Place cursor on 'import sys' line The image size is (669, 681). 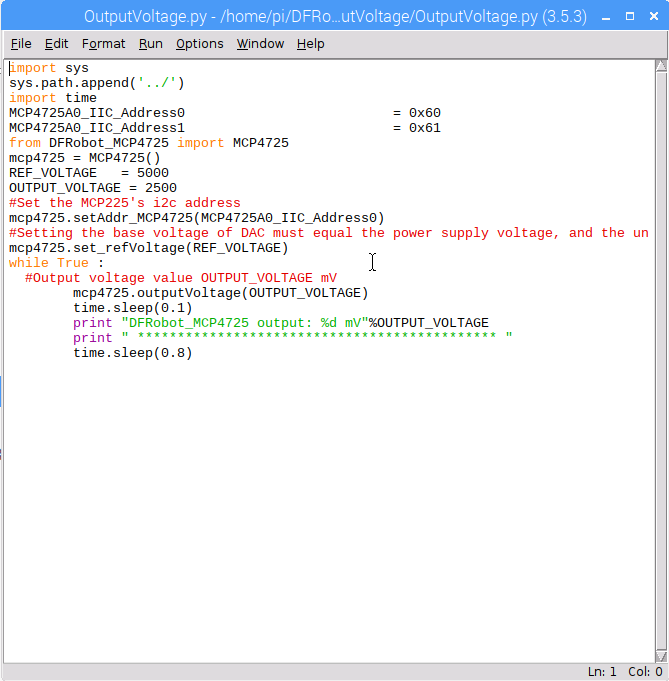point(49,68)
